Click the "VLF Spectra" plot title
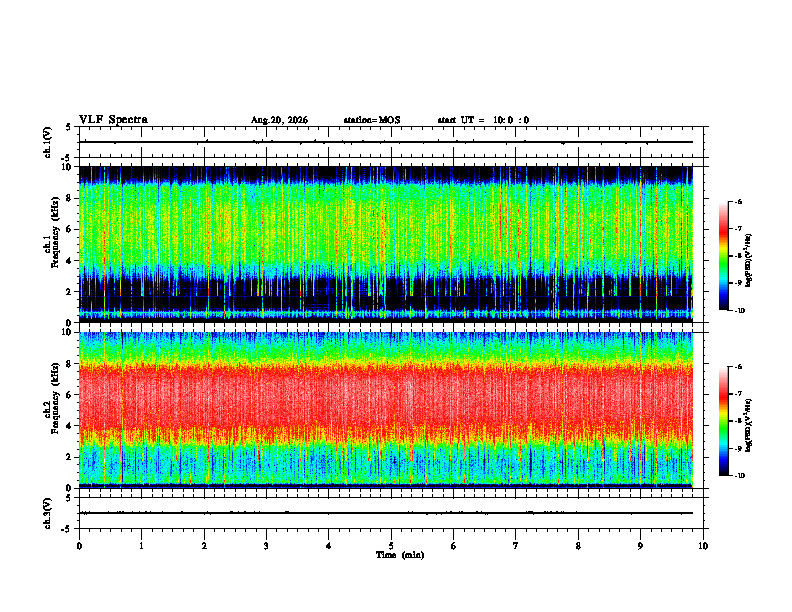 pos(113,120)
